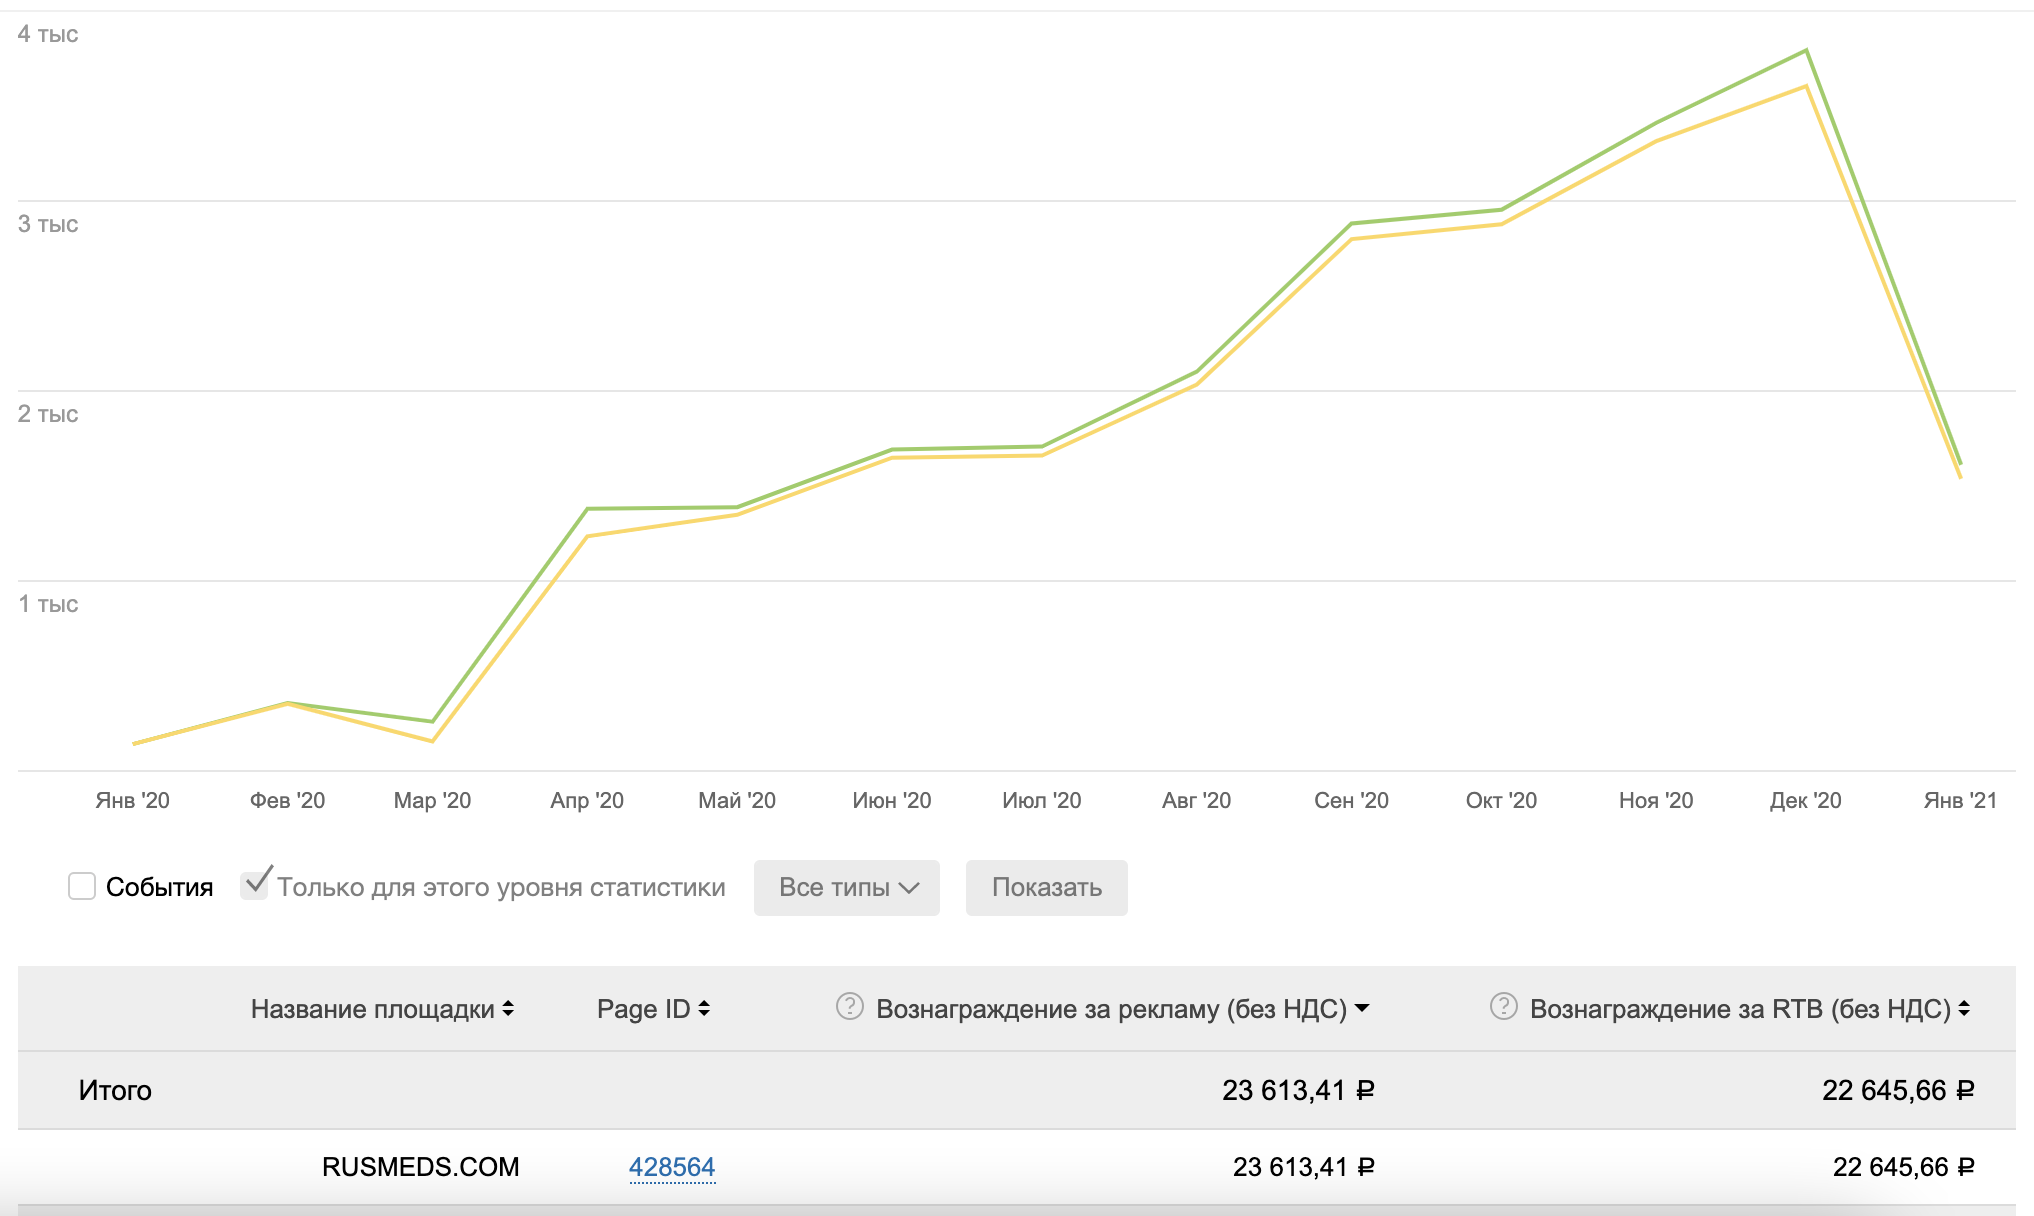
Task: Click Вознаграждение за RTB column header text
Action: click(1739, 1009)
